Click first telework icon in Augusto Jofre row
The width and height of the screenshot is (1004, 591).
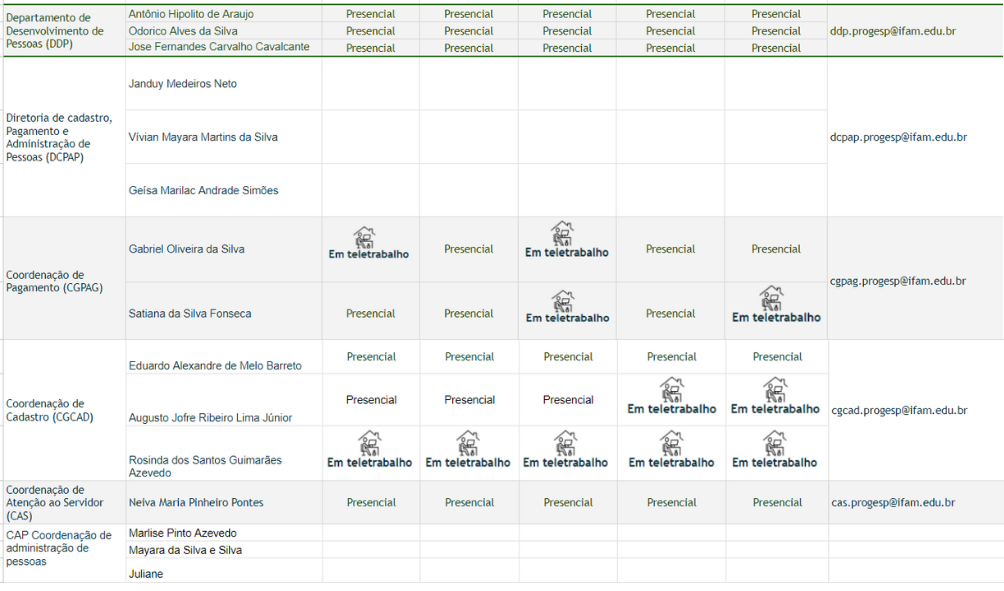(672, 389)
